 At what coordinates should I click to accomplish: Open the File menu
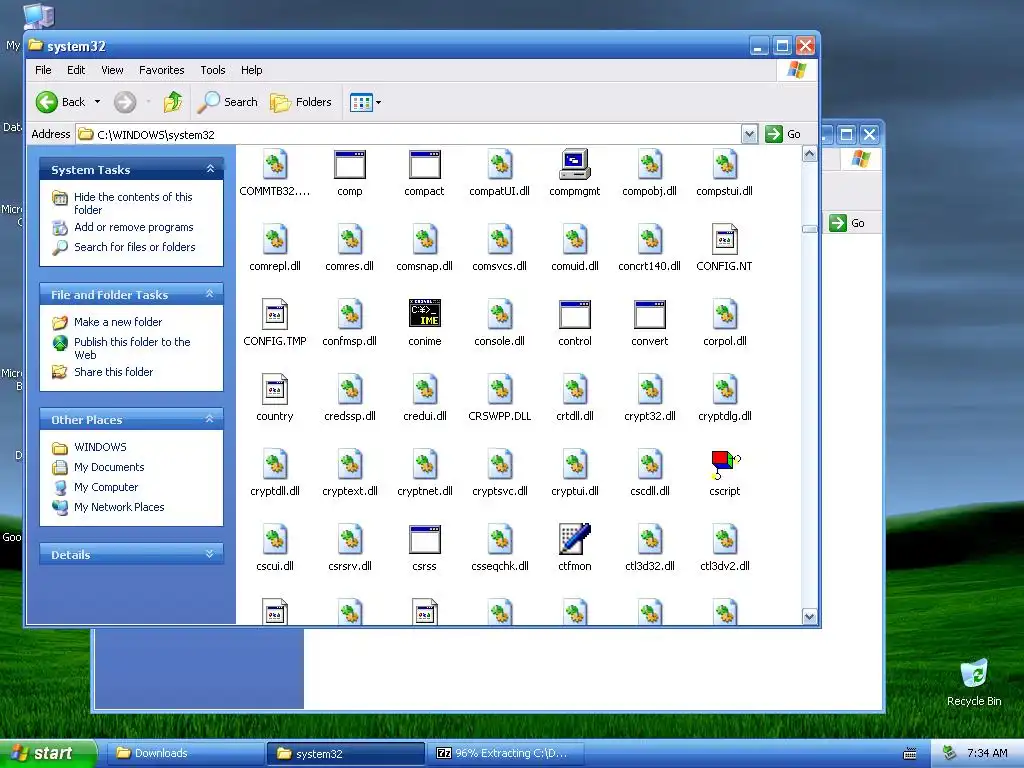pyautogui.click(x=43, y=70)
